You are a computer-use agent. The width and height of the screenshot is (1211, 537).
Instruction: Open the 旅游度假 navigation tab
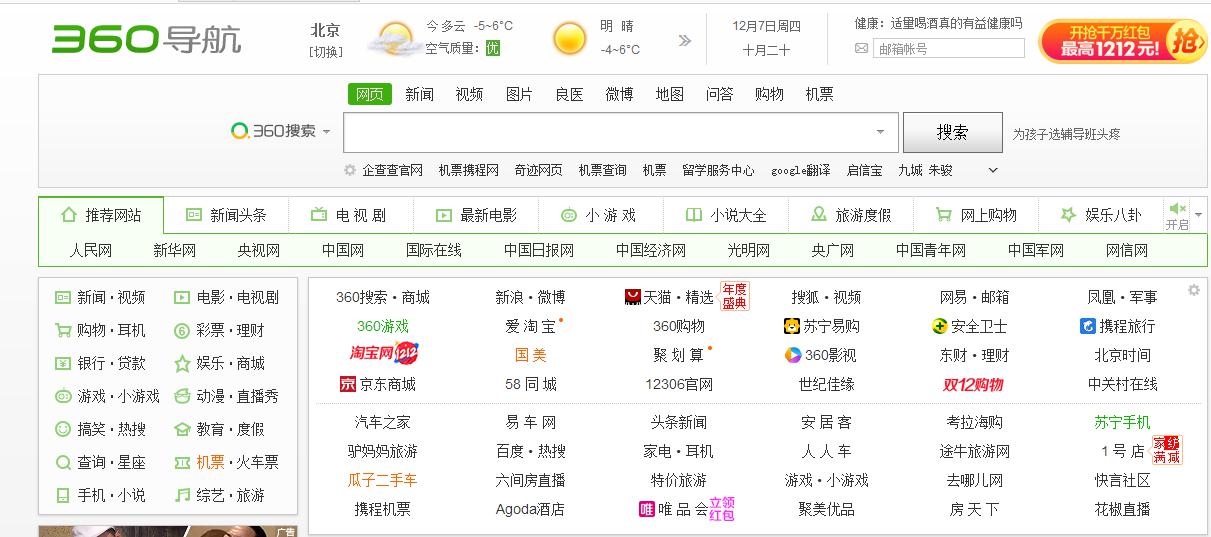click(x=851, y=215)
